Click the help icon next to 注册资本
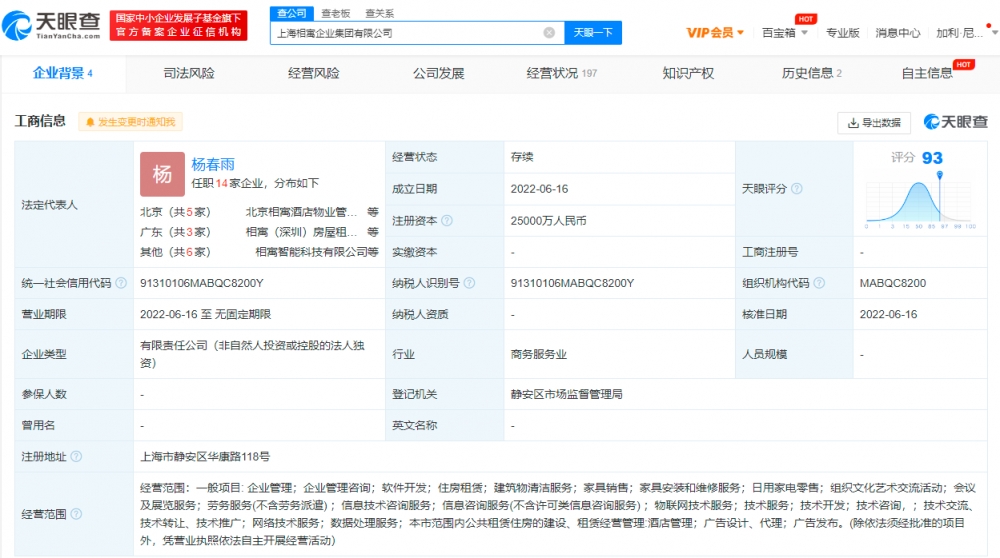 point(447,221)
